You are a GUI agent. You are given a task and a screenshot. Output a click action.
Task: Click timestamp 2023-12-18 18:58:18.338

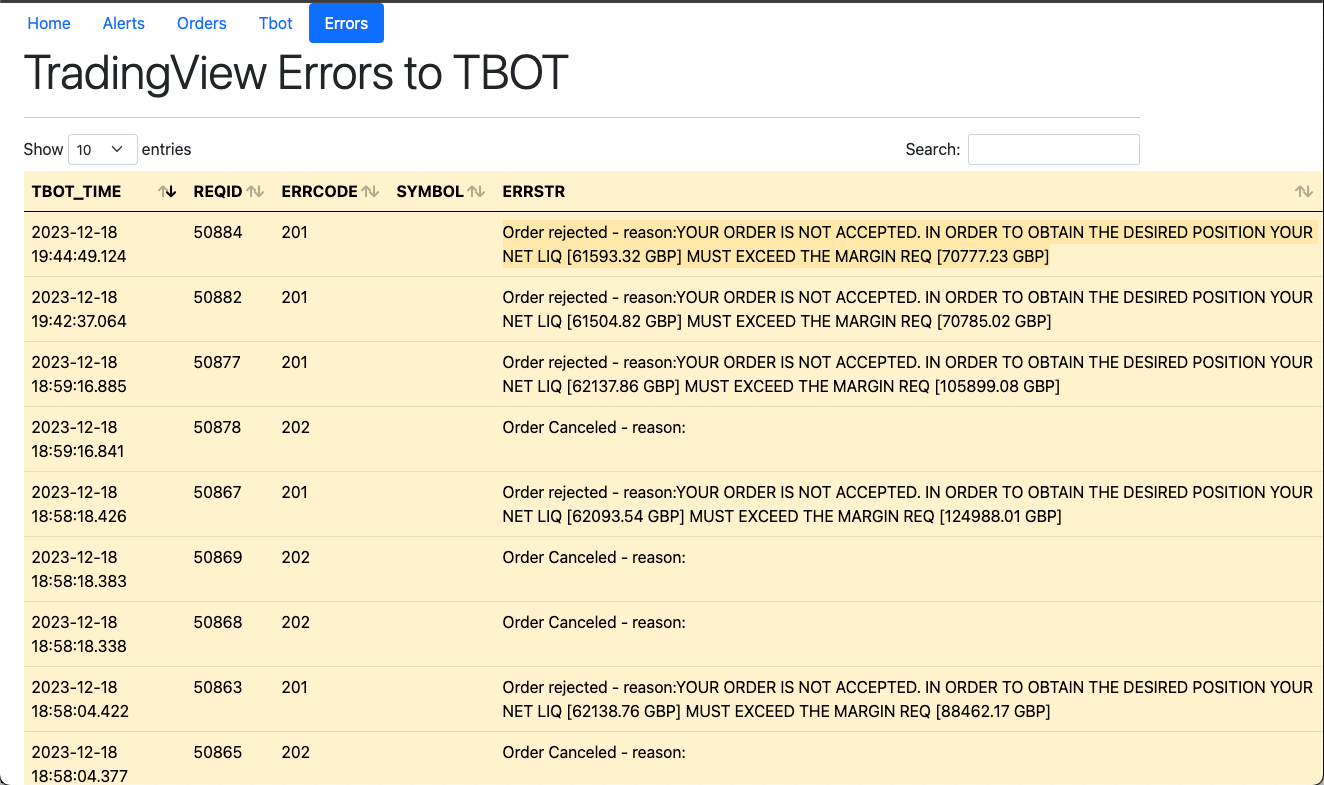point(79,634)
